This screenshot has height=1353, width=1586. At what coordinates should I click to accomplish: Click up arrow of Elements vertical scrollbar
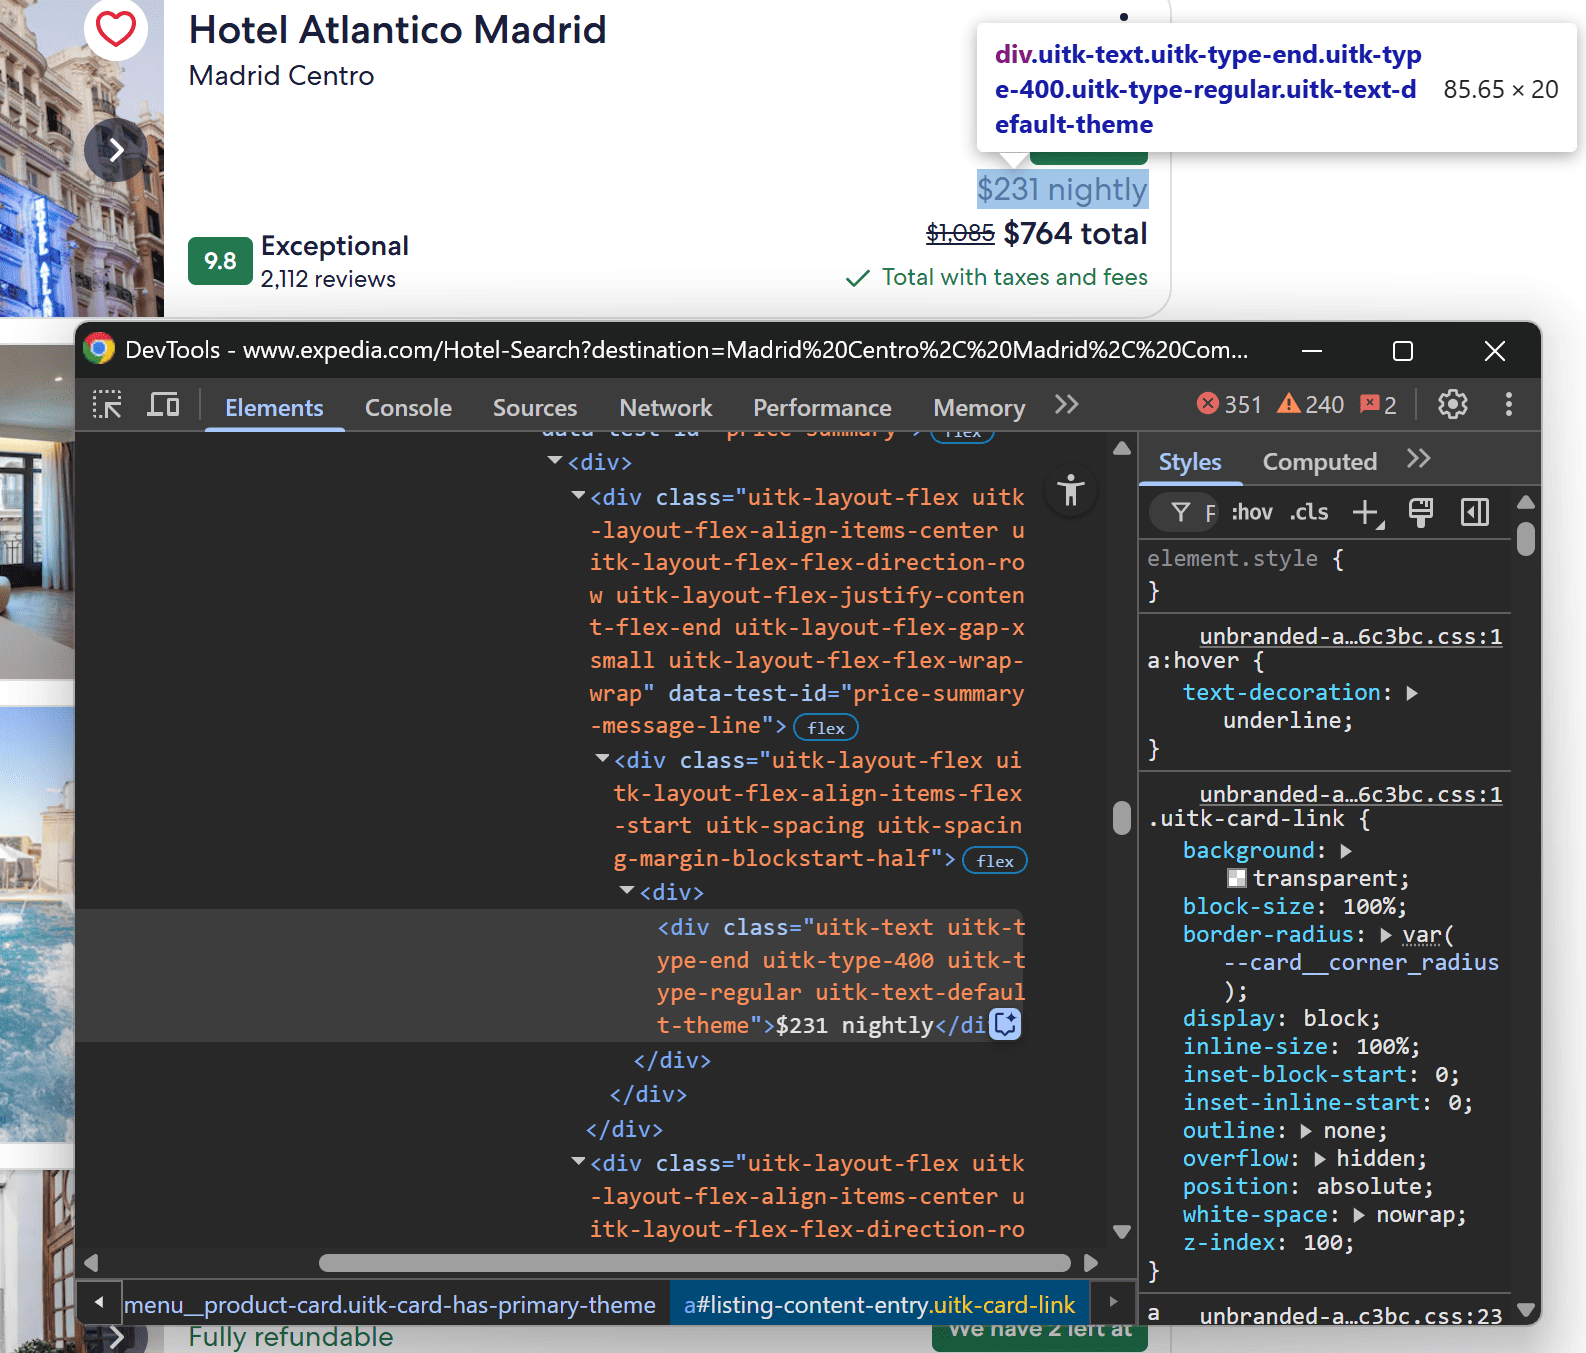point(1122,449)
